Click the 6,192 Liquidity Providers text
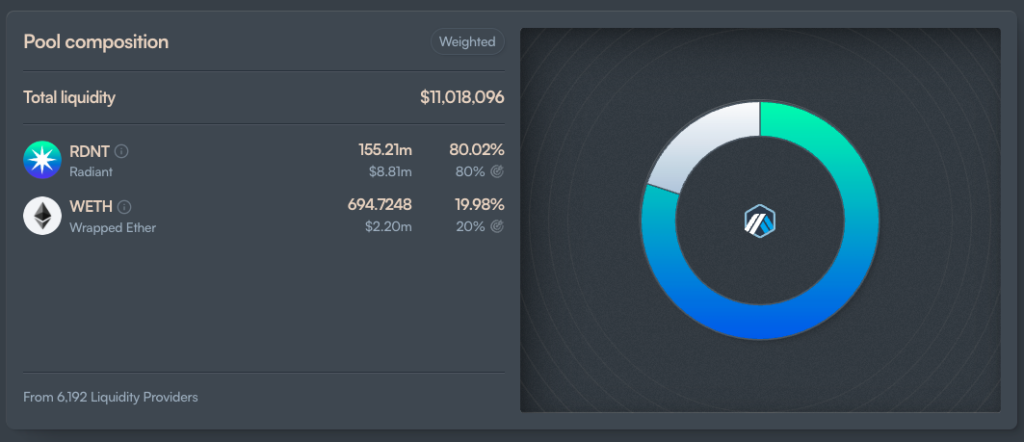Viewport: 1024px width, 442px height. [110, 397]
